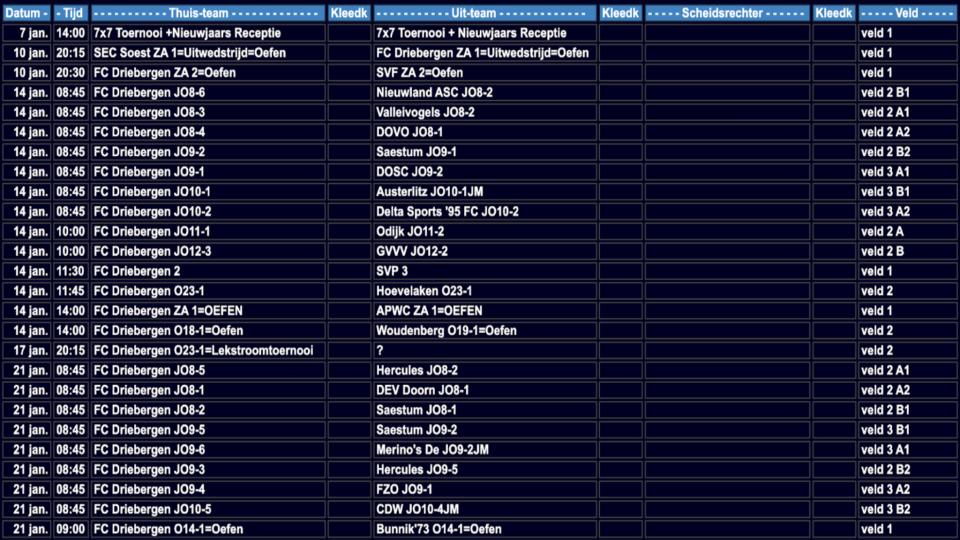
Task: Click the Veld column header
Action: point(906,13)
